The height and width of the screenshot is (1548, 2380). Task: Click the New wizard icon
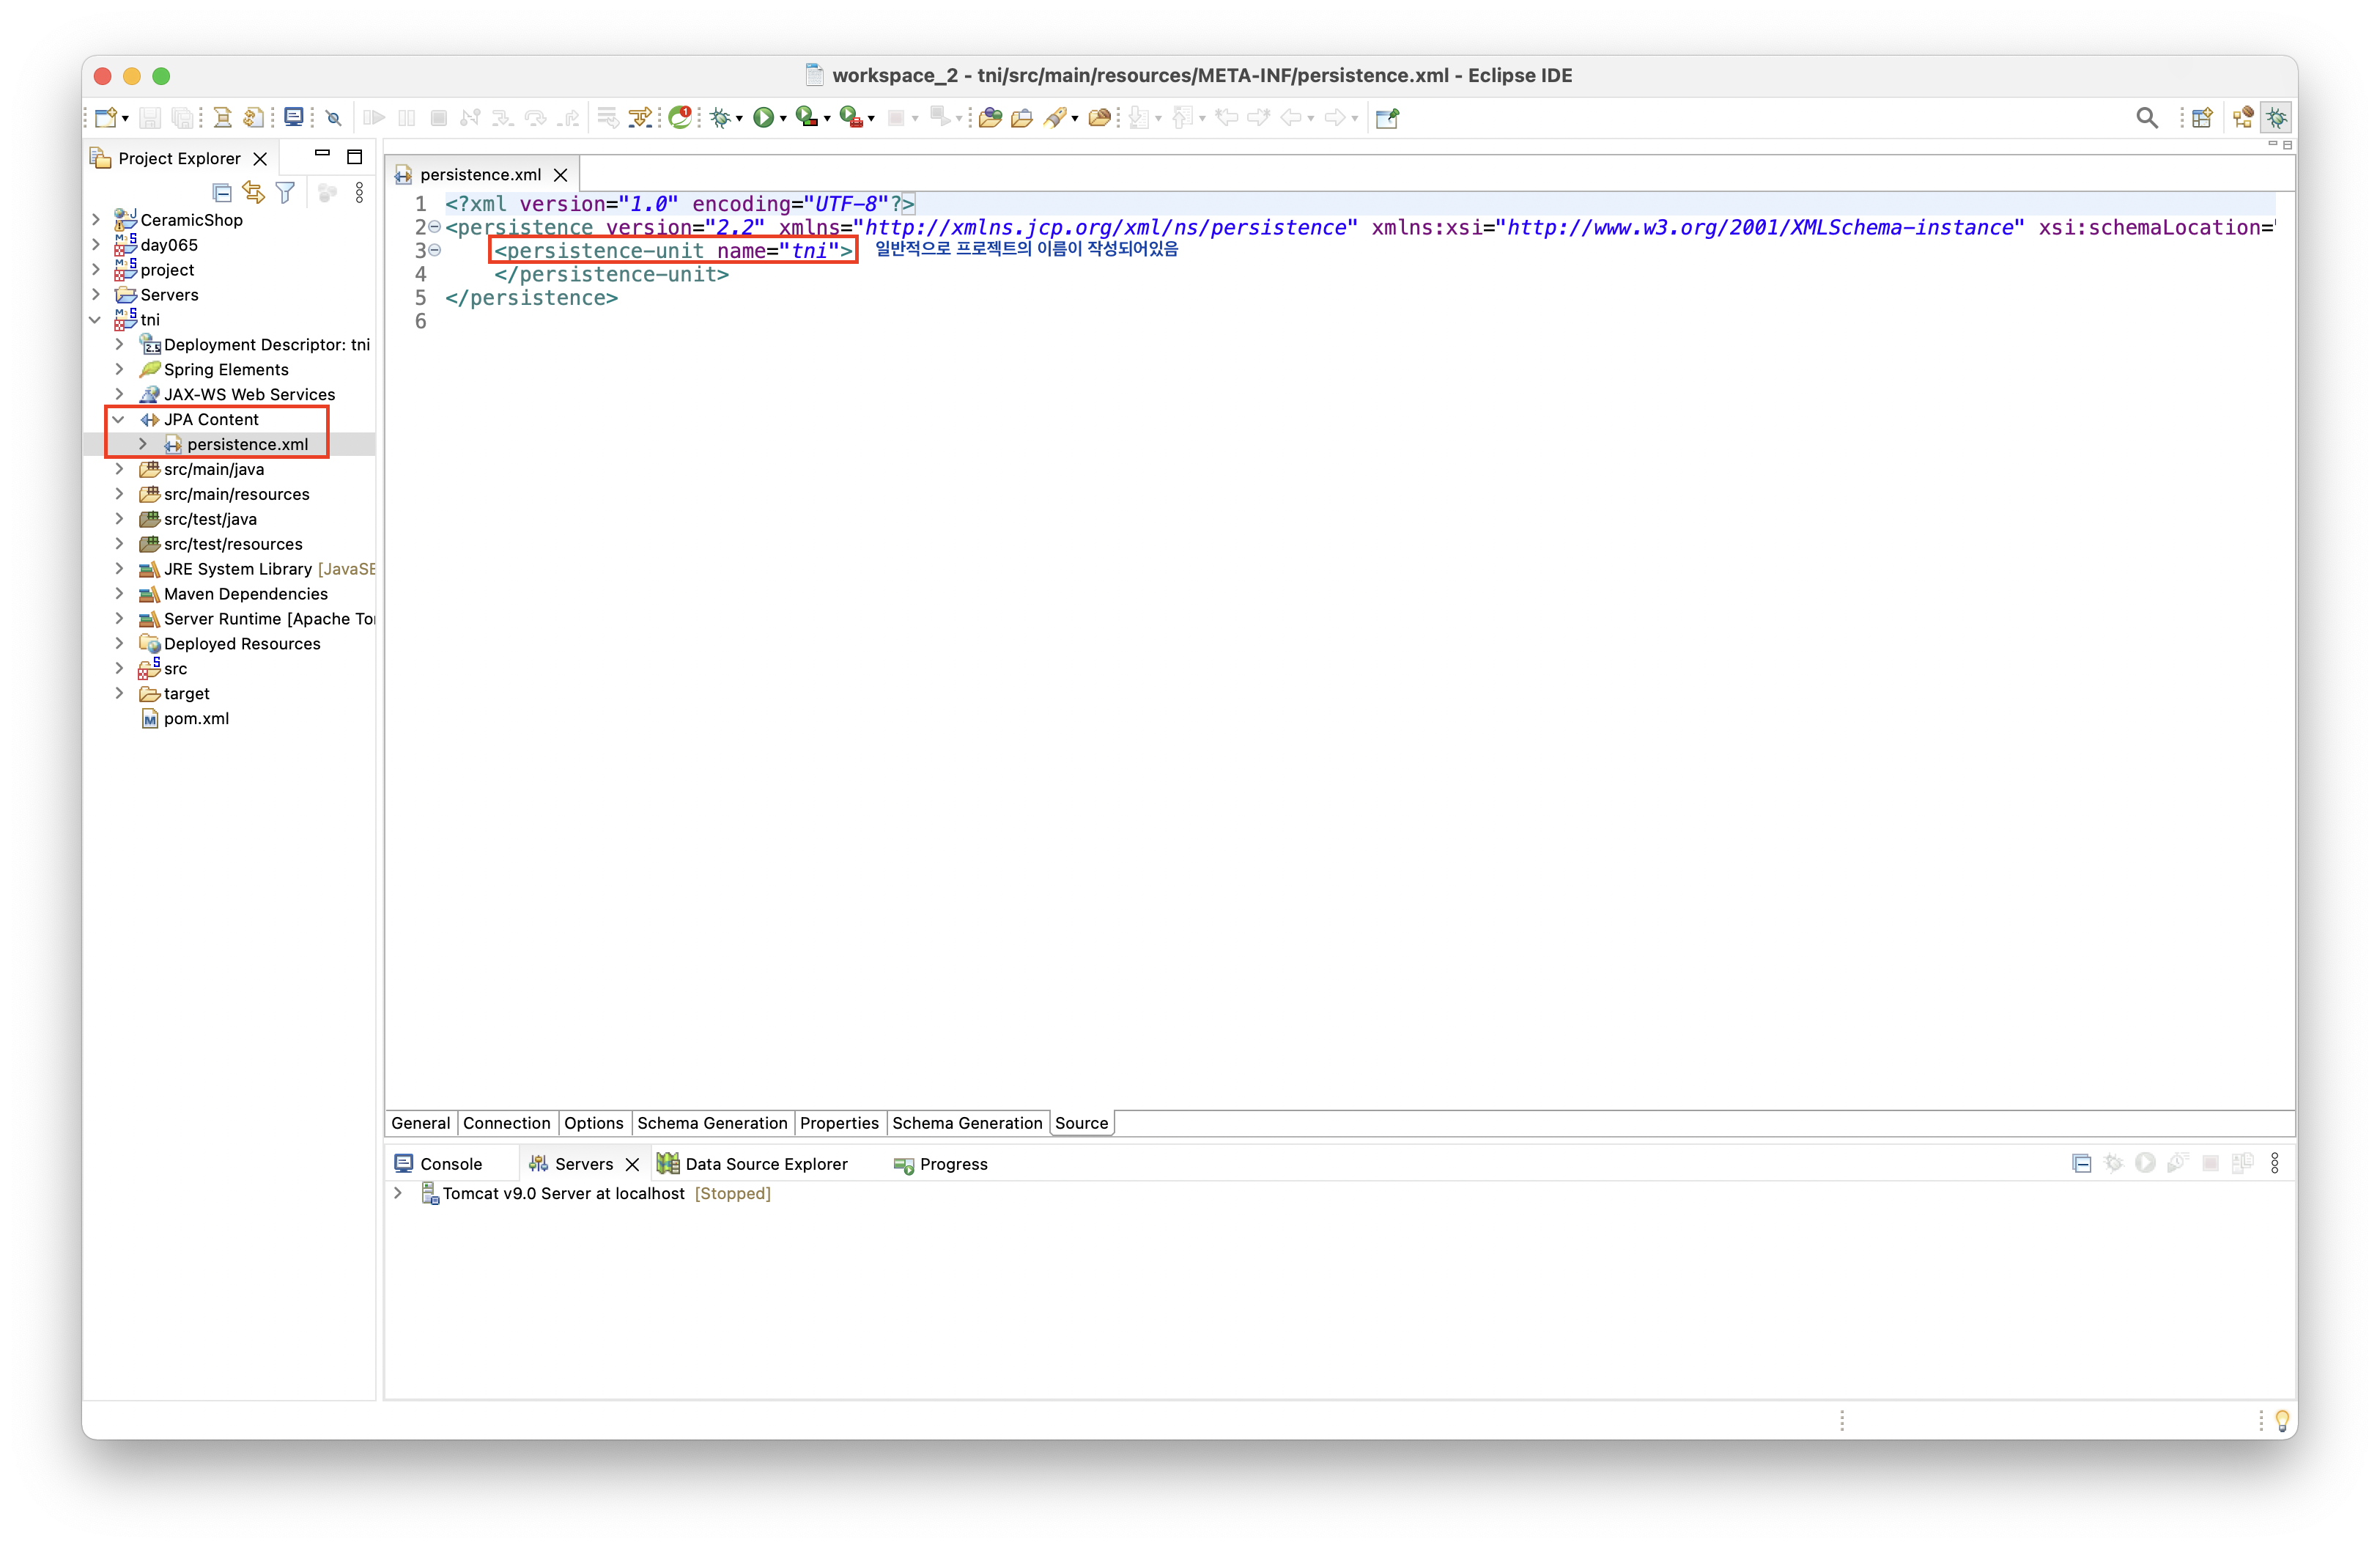tap(106, 118)
